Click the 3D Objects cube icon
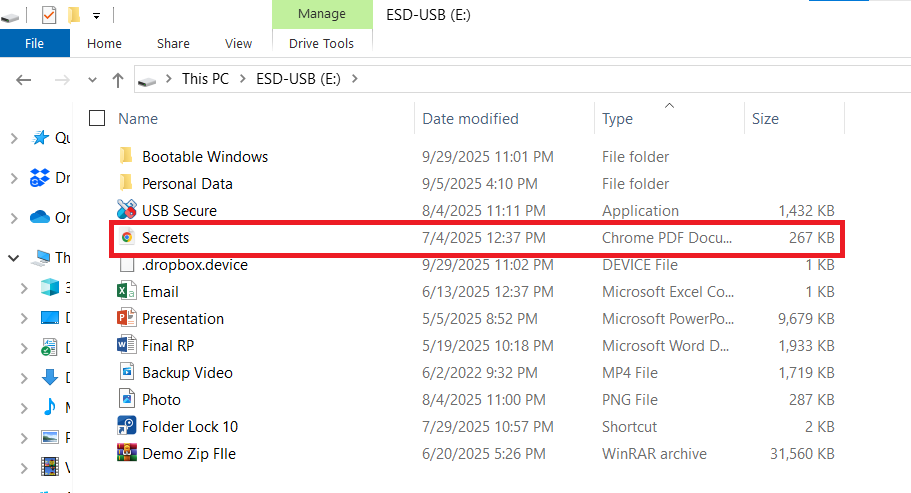This screenshot has width=911, height=493. (x=50, y=287)
